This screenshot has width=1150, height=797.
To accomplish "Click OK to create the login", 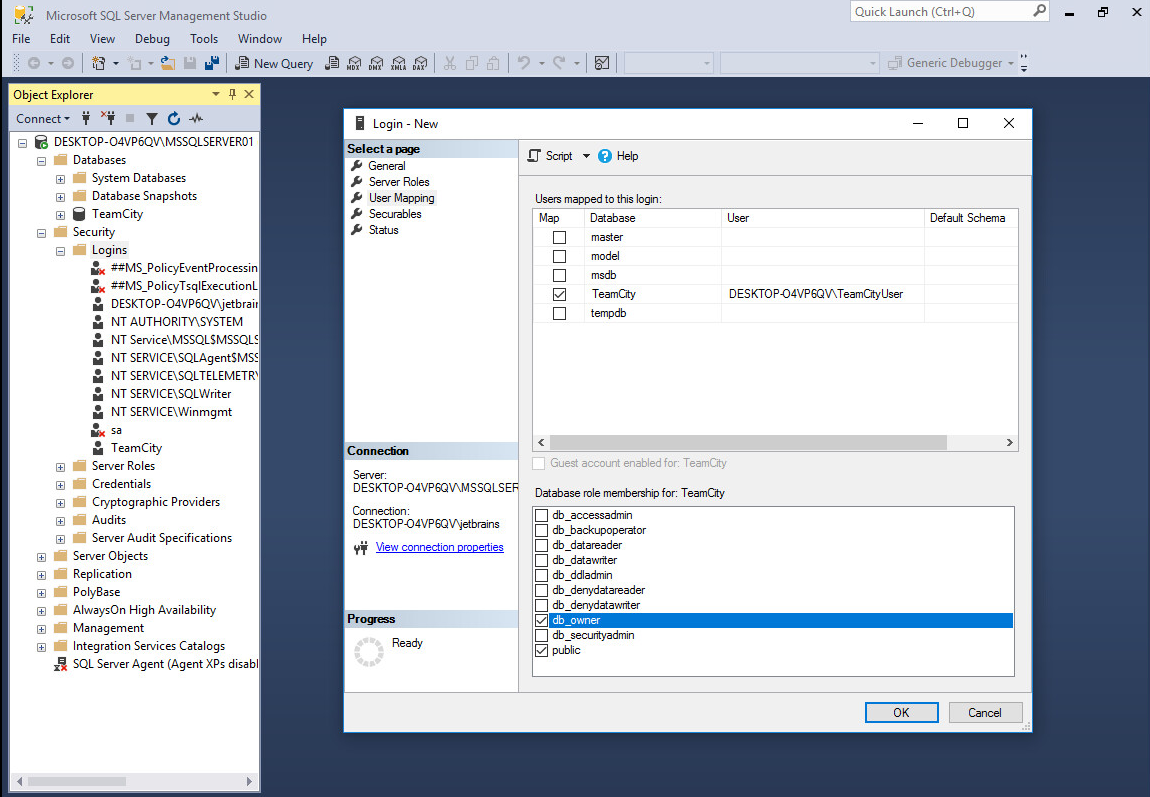I will point(901,712).
